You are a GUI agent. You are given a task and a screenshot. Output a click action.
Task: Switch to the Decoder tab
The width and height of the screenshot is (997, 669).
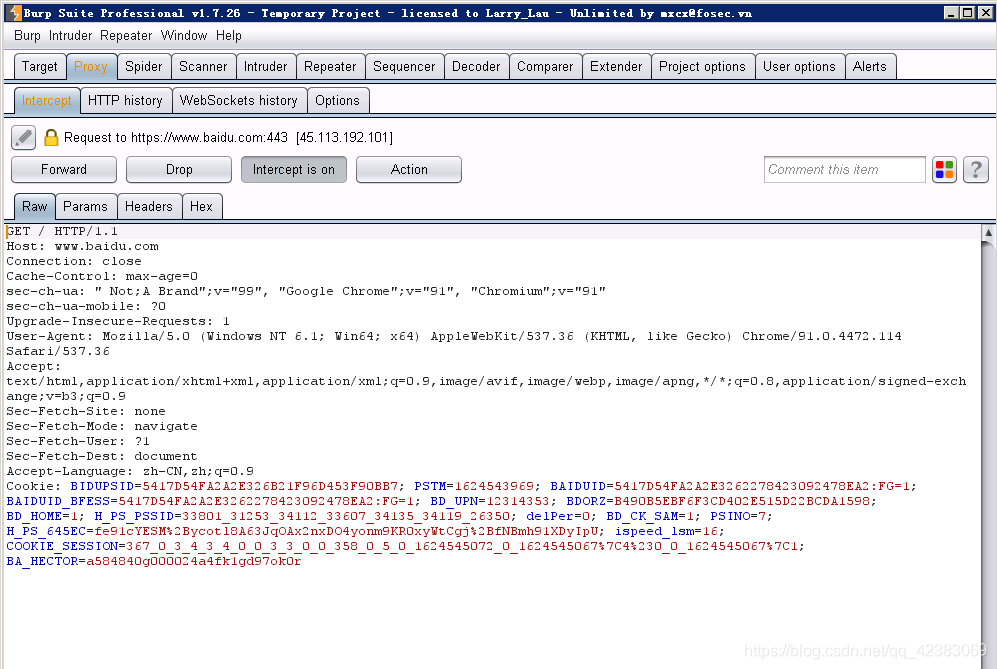coord(476,67)
